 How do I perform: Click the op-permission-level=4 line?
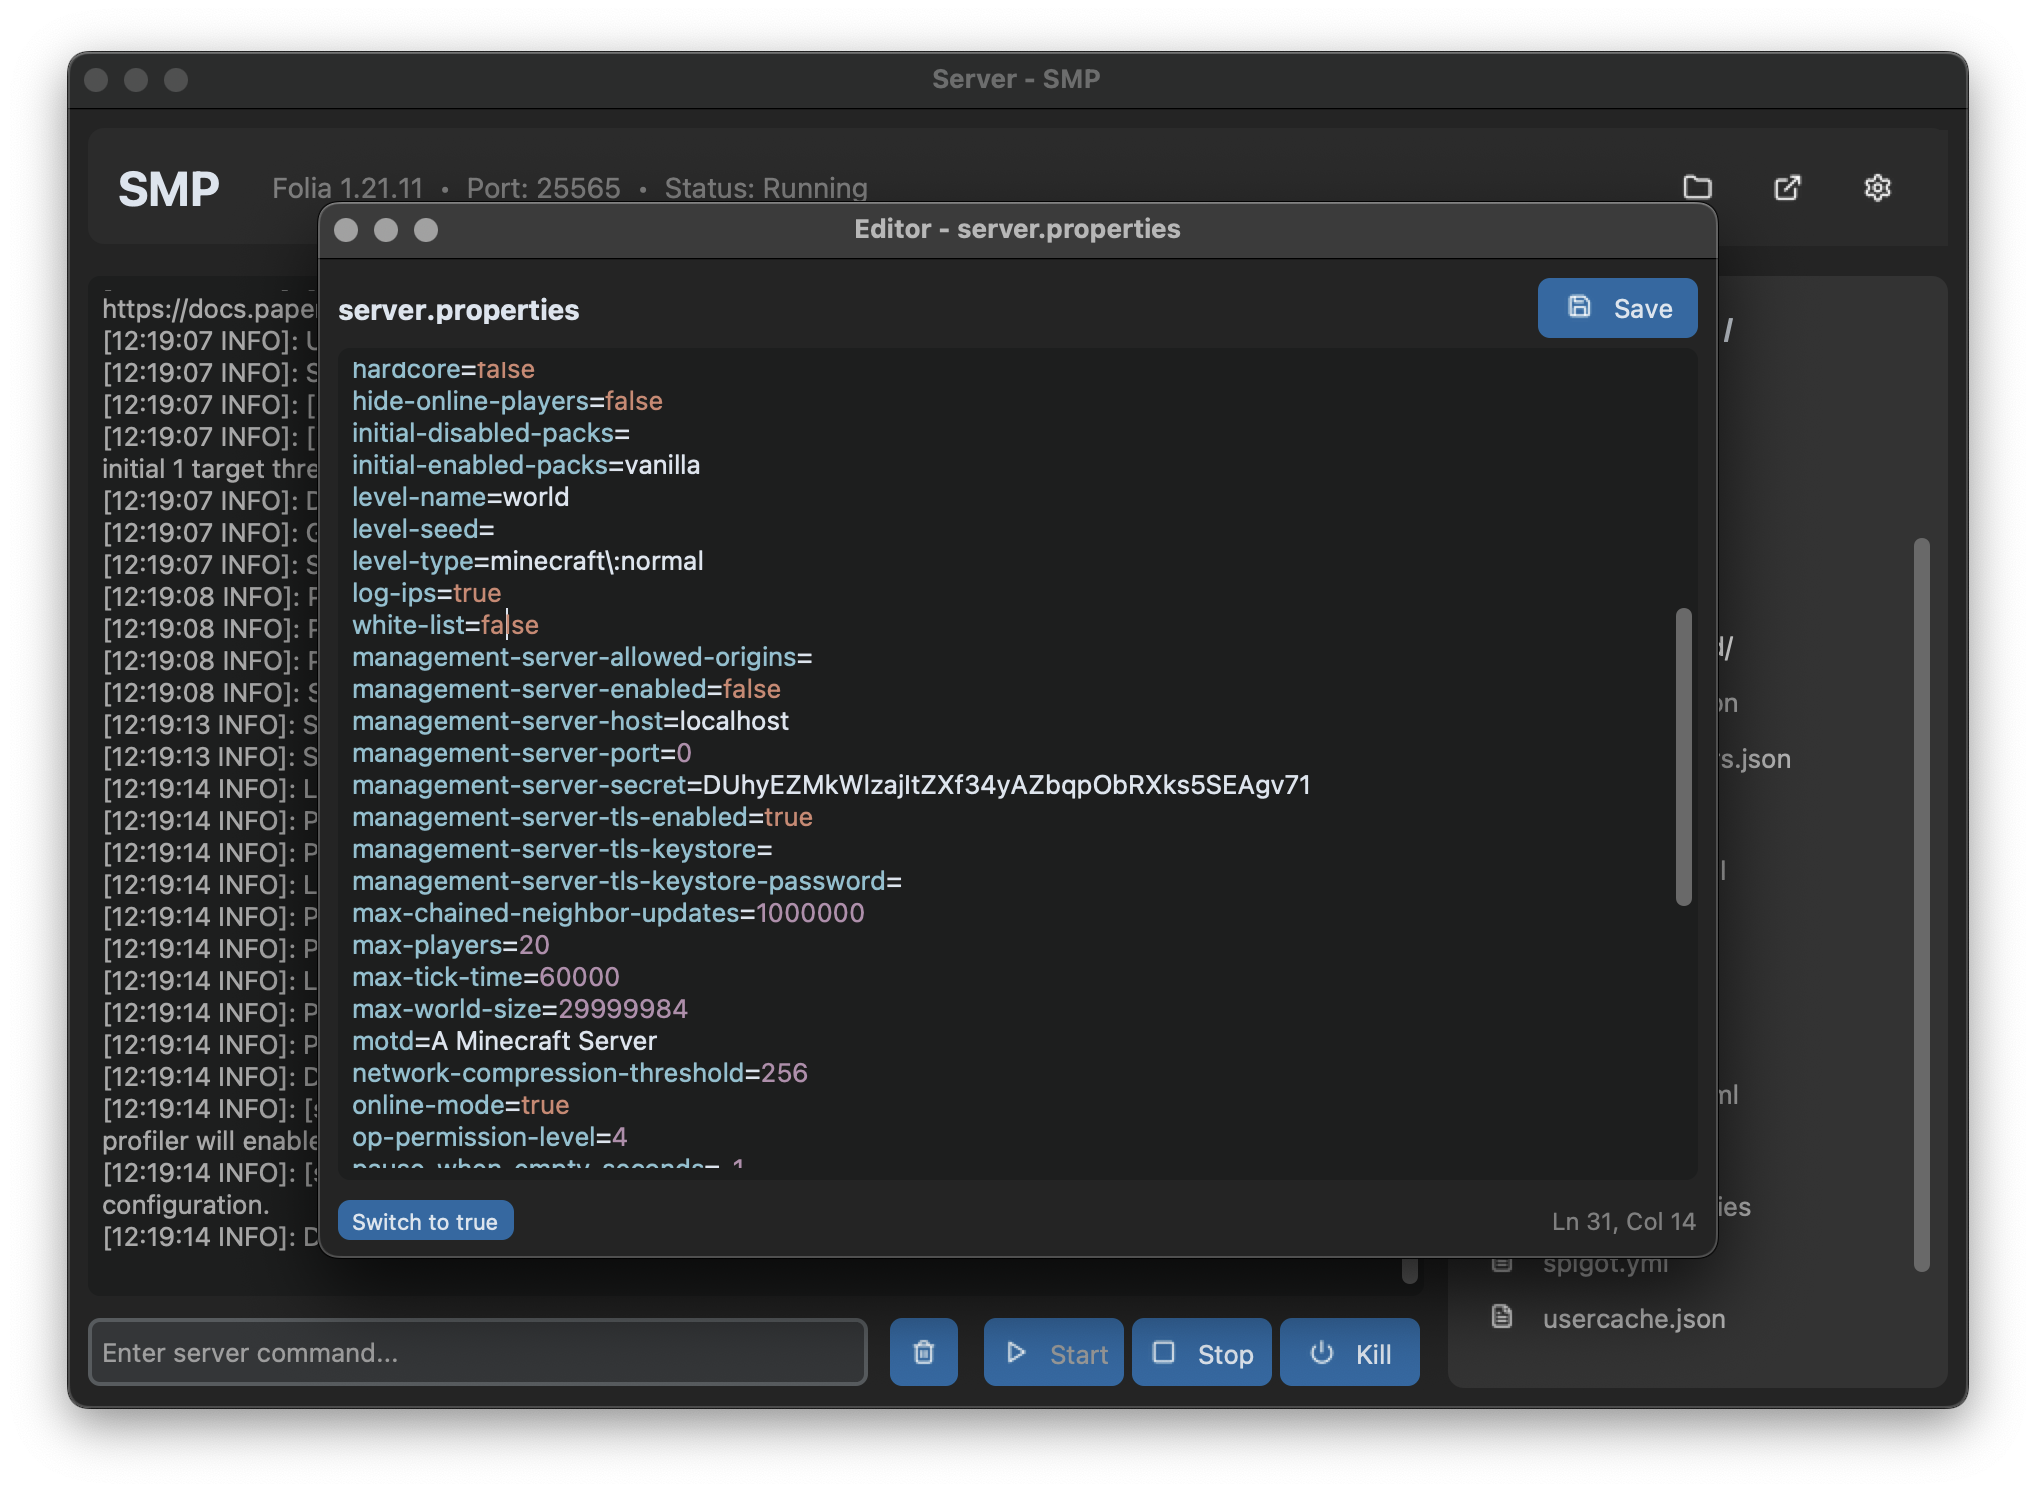(x=490, y=1137)
